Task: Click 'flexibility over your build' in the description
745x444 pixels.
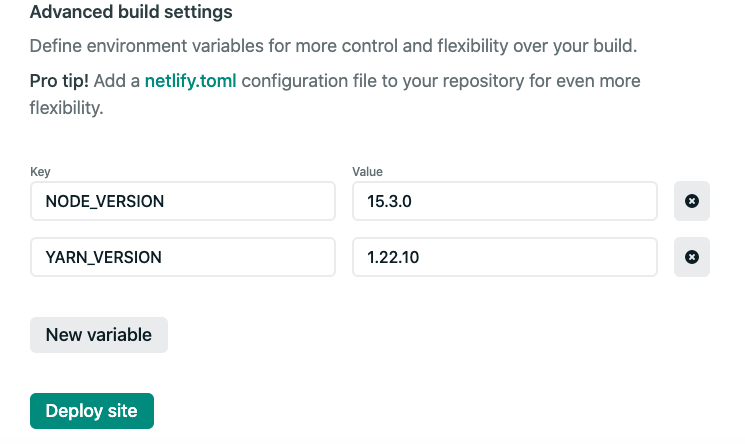Action: tap(534, 47)
